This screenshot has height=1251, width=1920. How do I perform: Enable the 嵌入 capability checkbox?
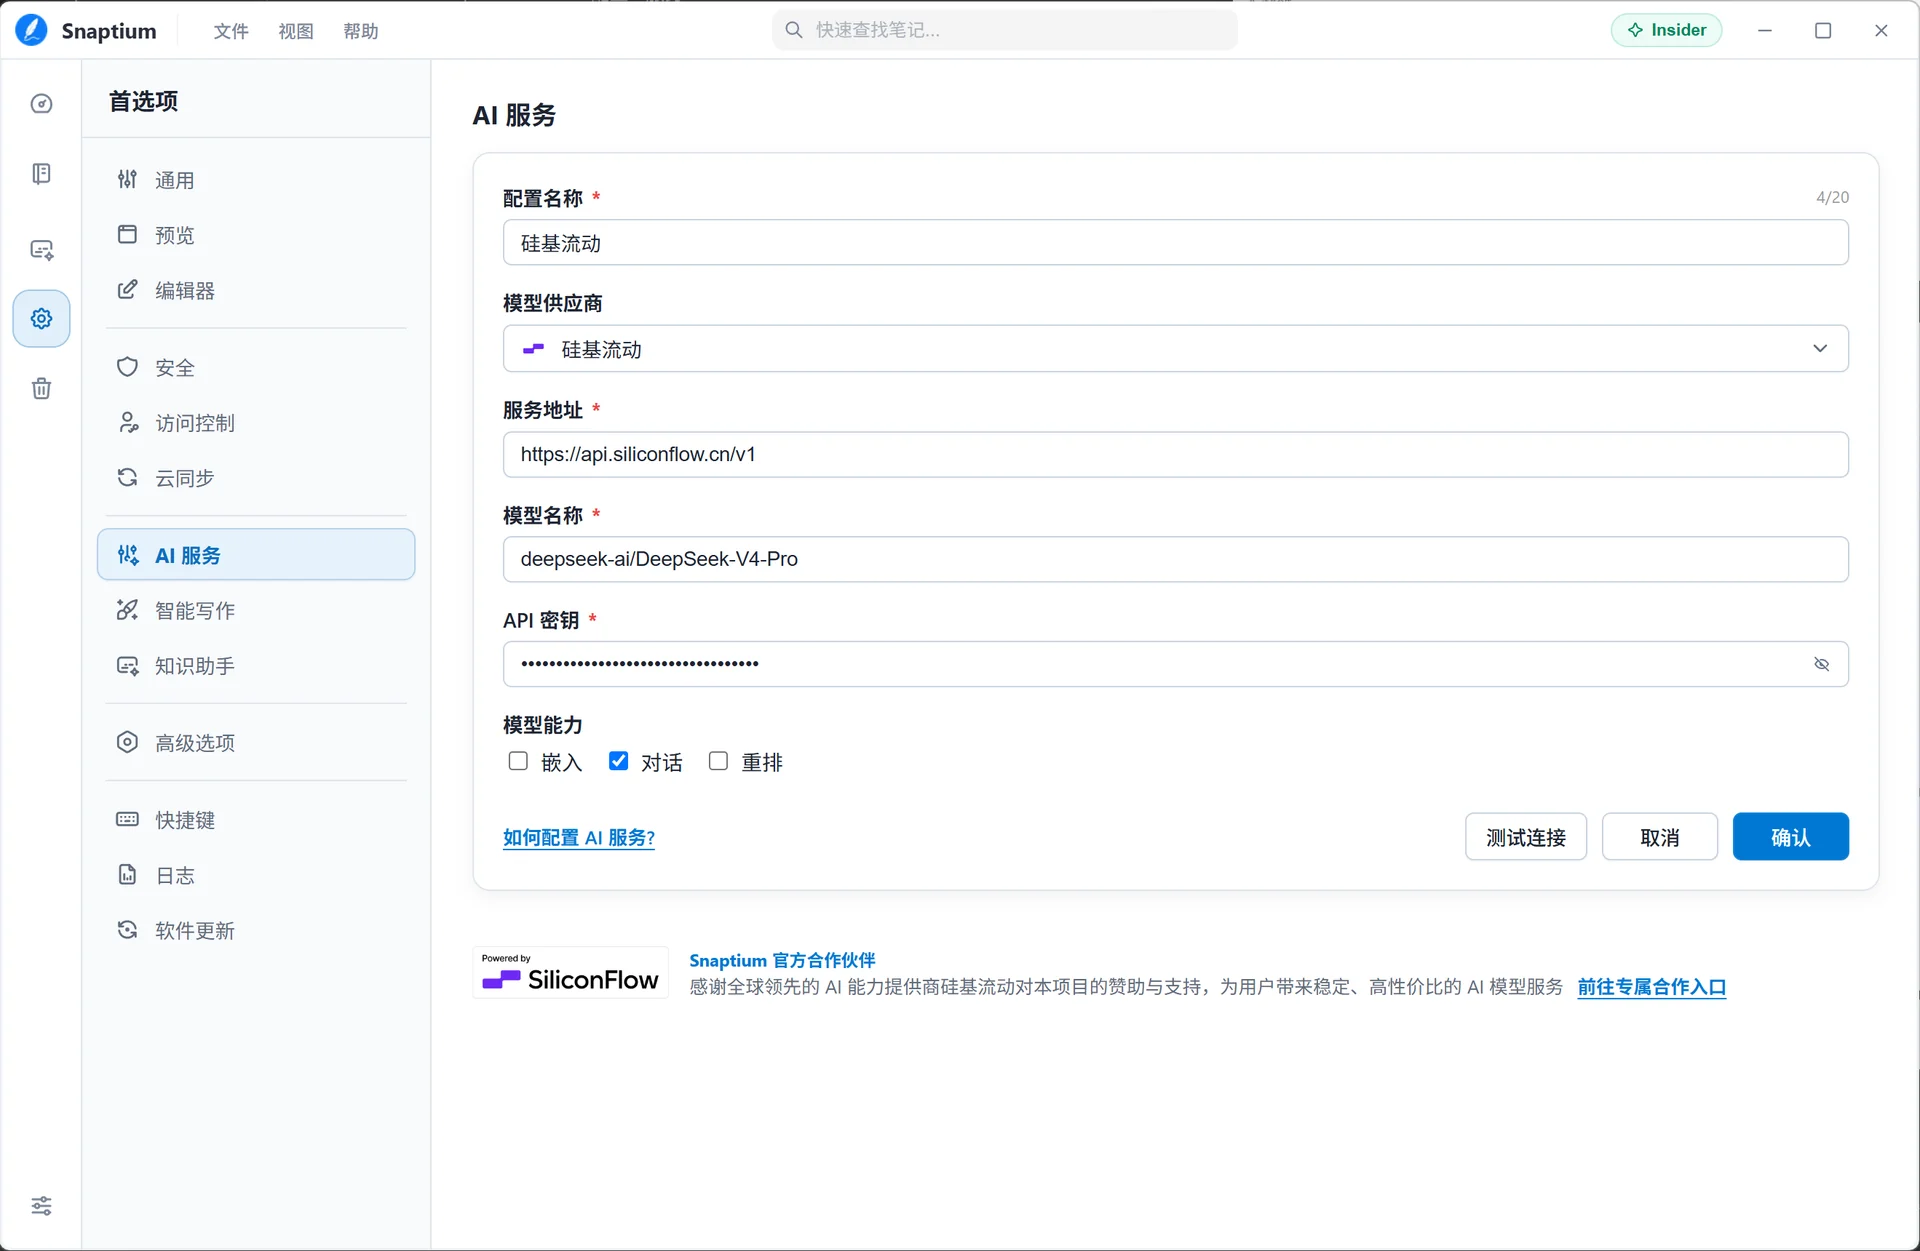pyautogui.click(x=518, y=761)
